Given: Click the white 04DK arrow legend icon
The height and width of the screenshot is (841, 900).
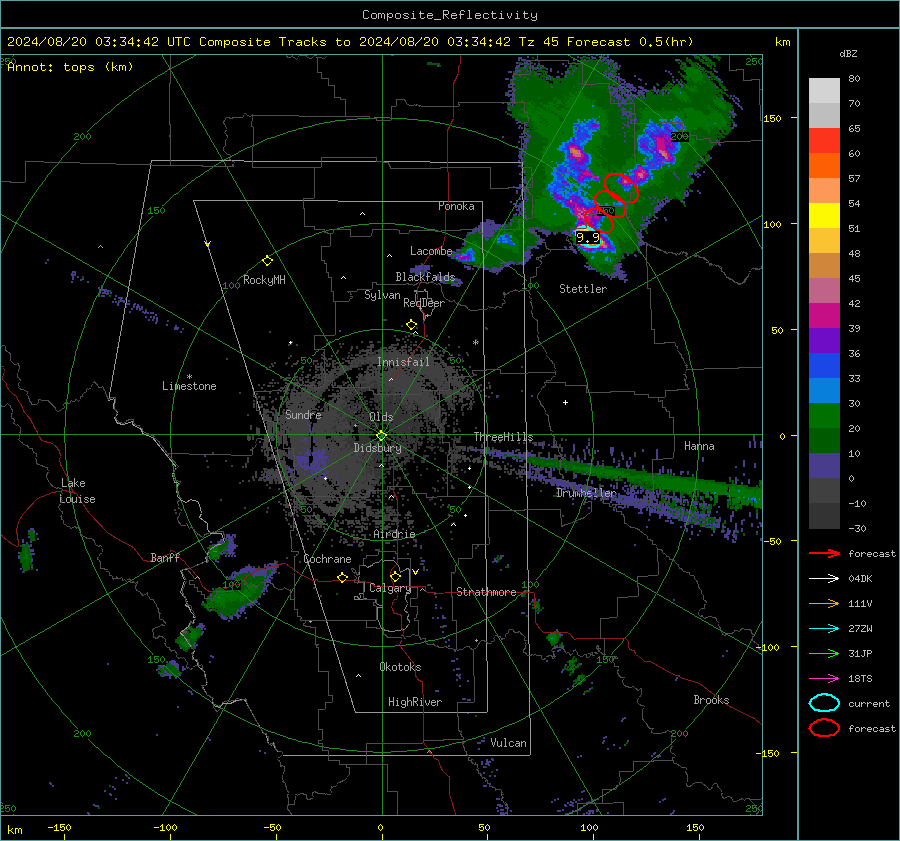Looking at the screenshot, I should tap(824, 579).
